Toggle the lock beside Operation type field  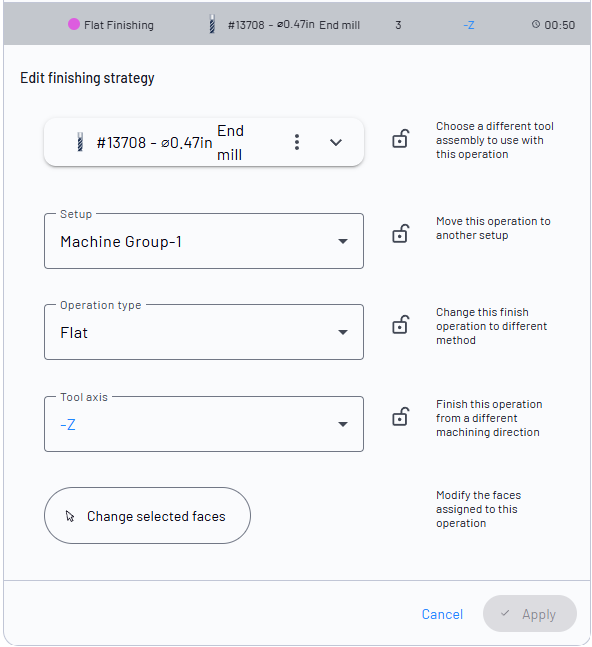(x=400, y=325)
